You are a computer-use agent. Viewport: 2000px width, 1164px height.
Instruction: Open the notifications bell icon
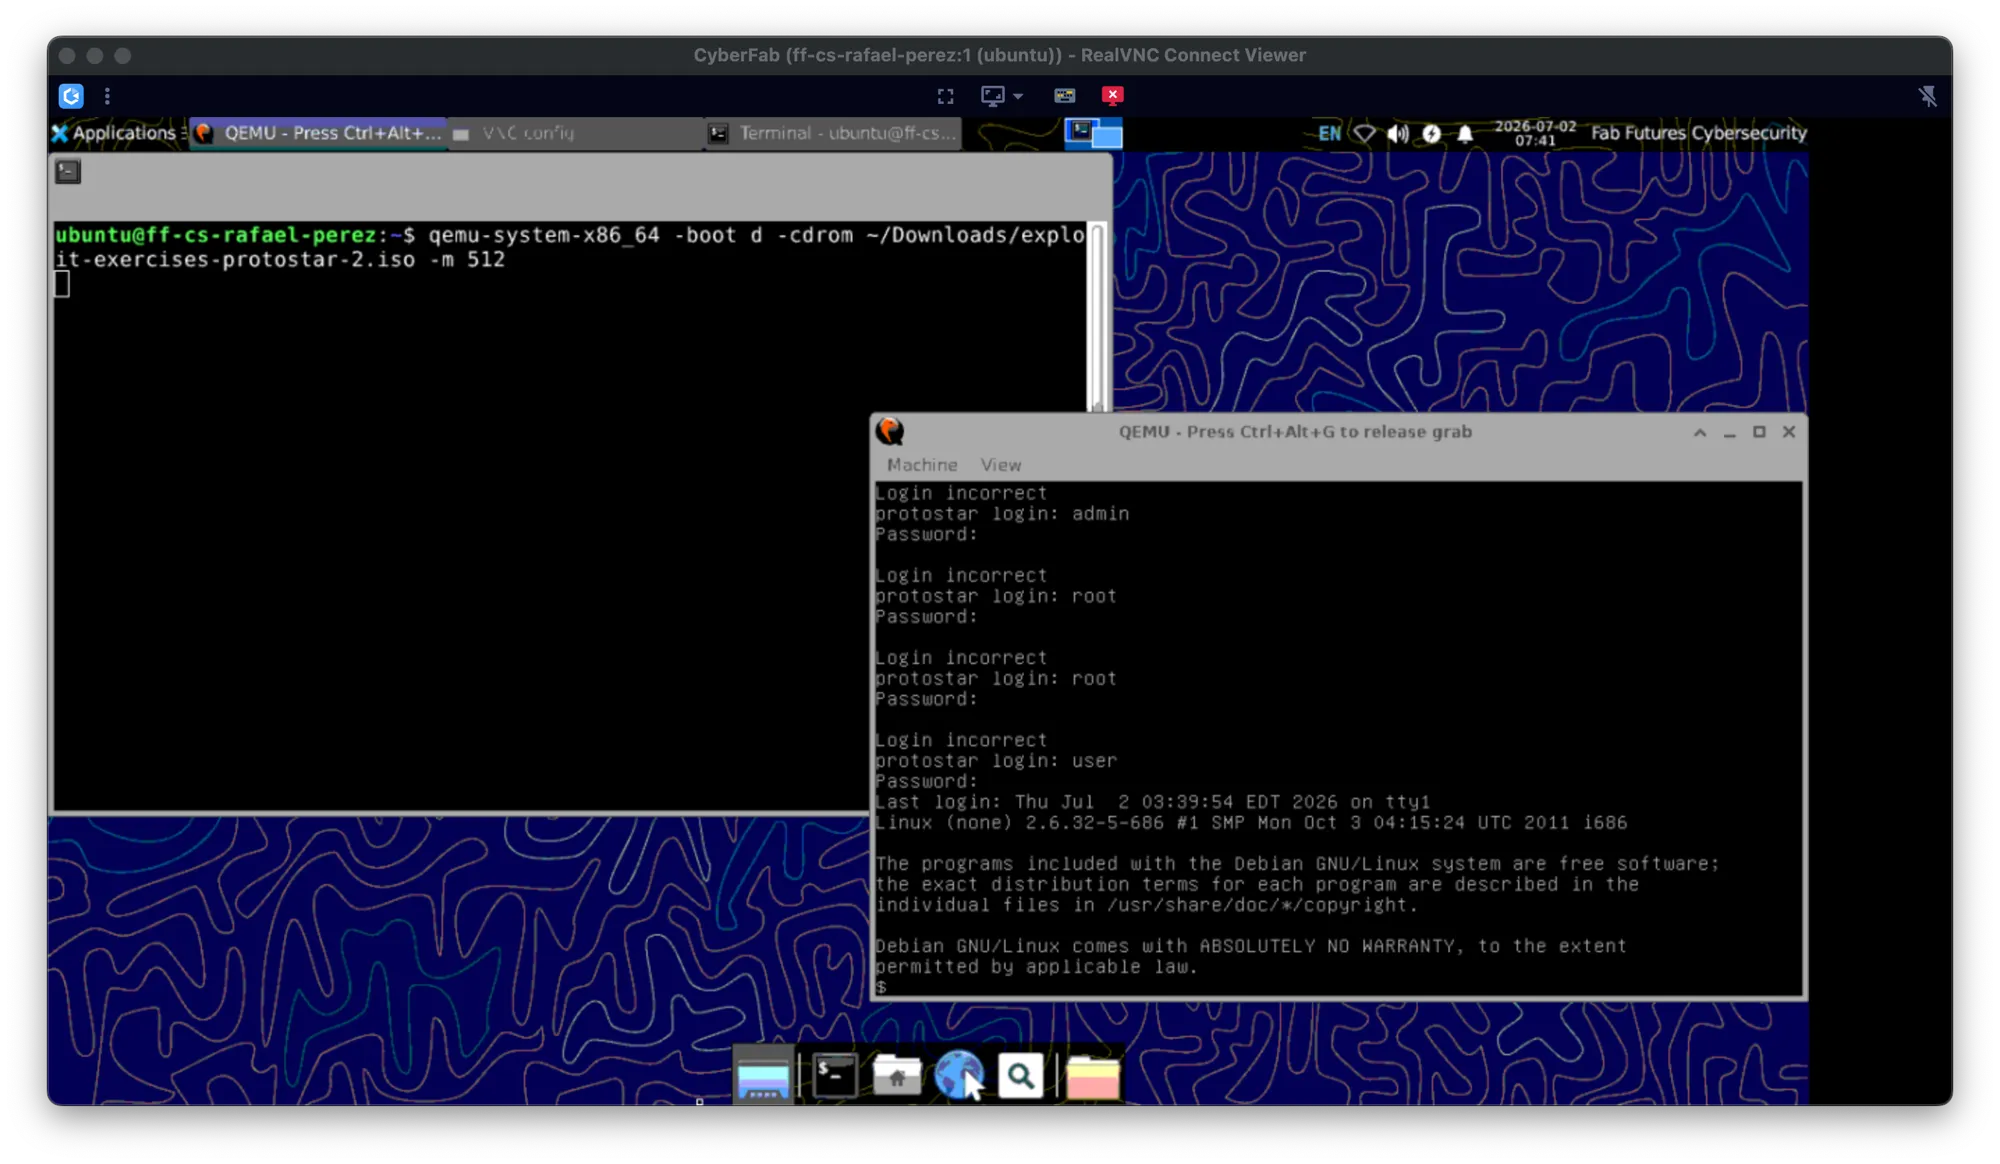(x=1465, y=133)
